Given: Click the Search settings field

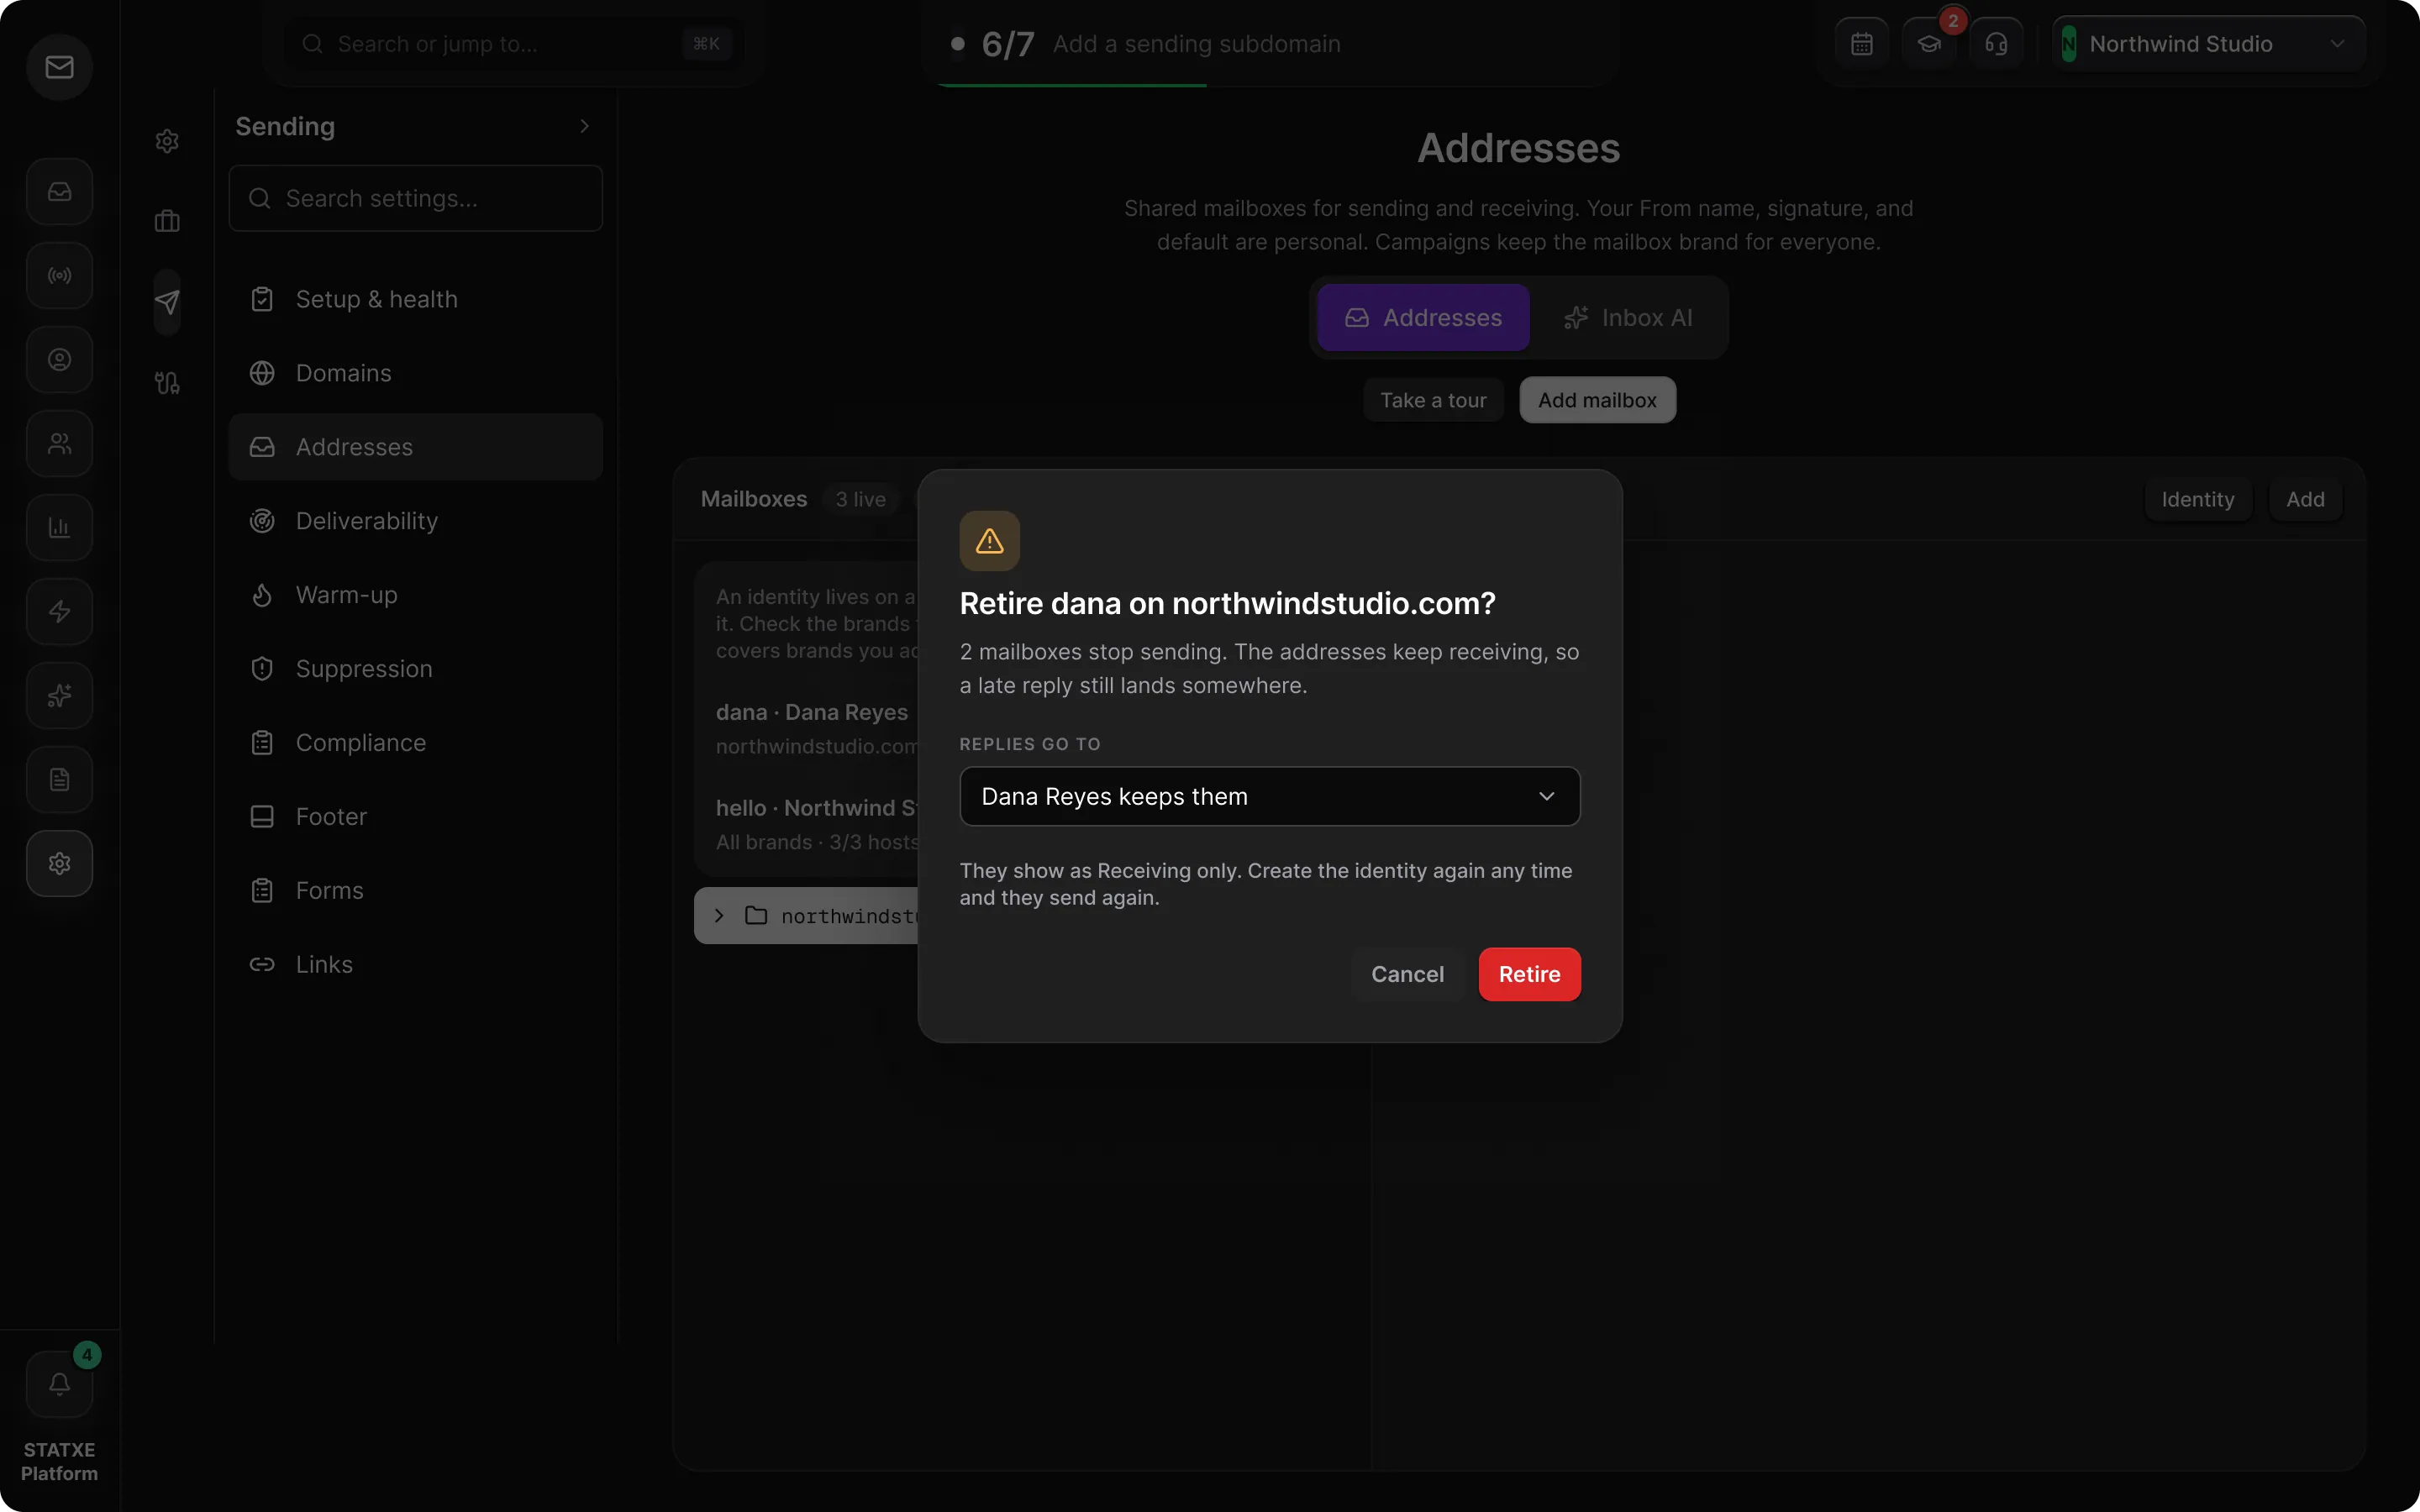Looking at the screenshot, I should point(415,198).
